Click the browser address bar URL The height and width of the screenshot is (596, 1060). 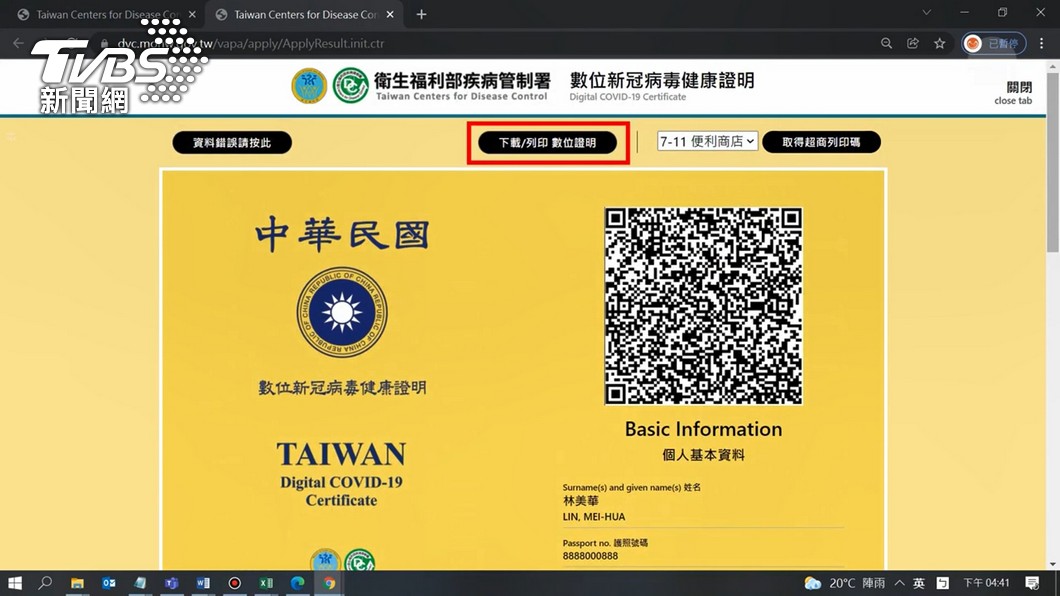(x=251, y=43)
